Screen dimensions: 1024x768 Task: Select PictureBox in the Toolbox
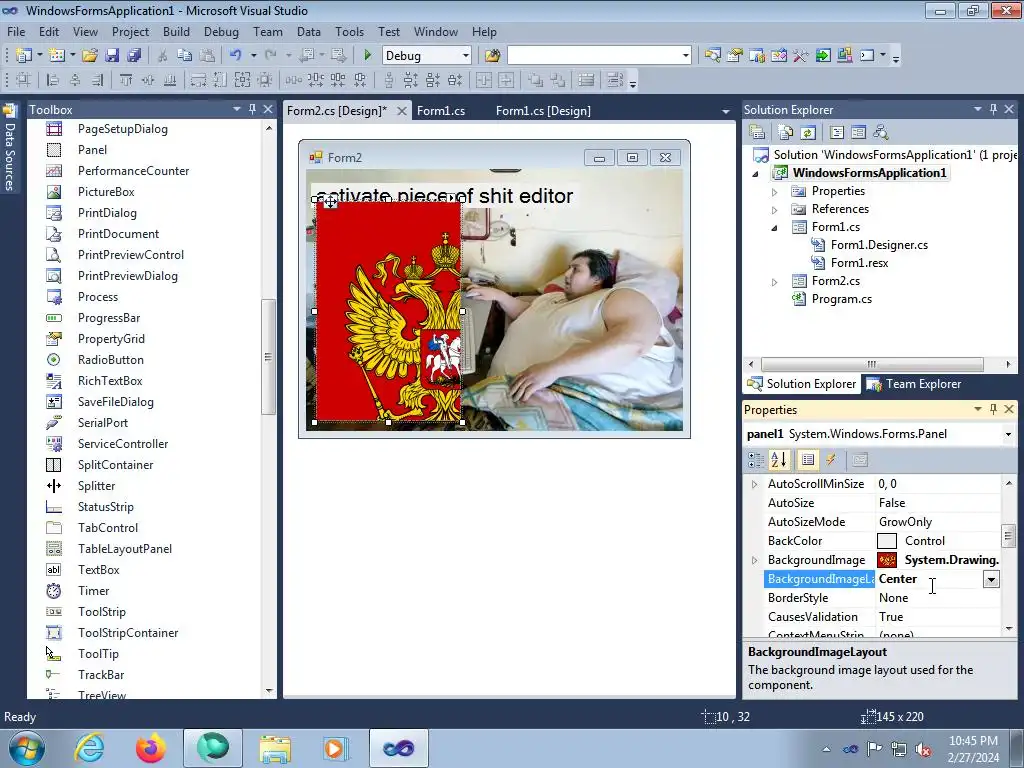pyautogui.click(x=106, y=191)
